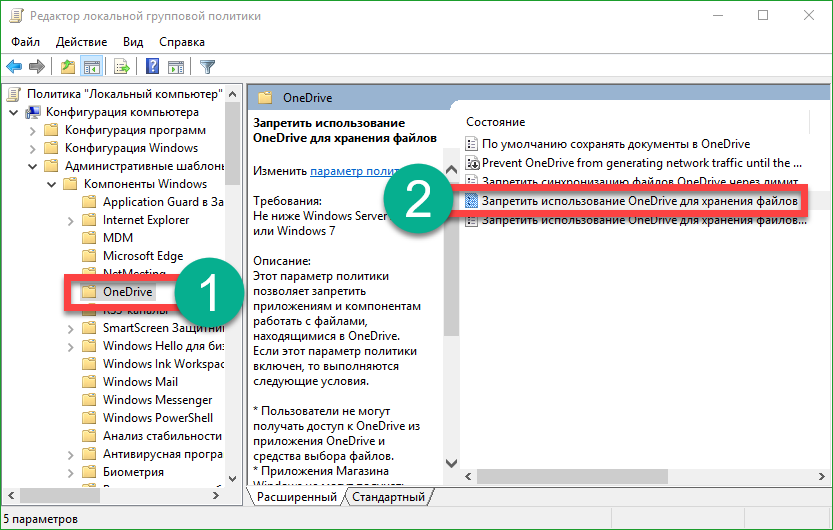This screenshot has height=530, width=833.
Task: Open Help via the question mark icon
Action: click(153, 67)
